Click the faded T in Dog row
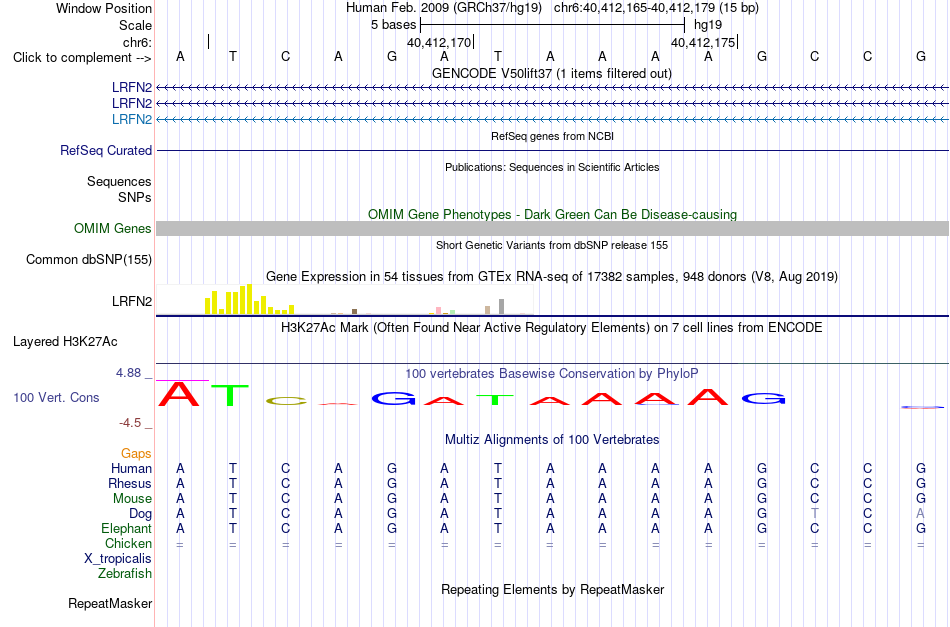The image size is (950, 627). (x=815, y=514)
